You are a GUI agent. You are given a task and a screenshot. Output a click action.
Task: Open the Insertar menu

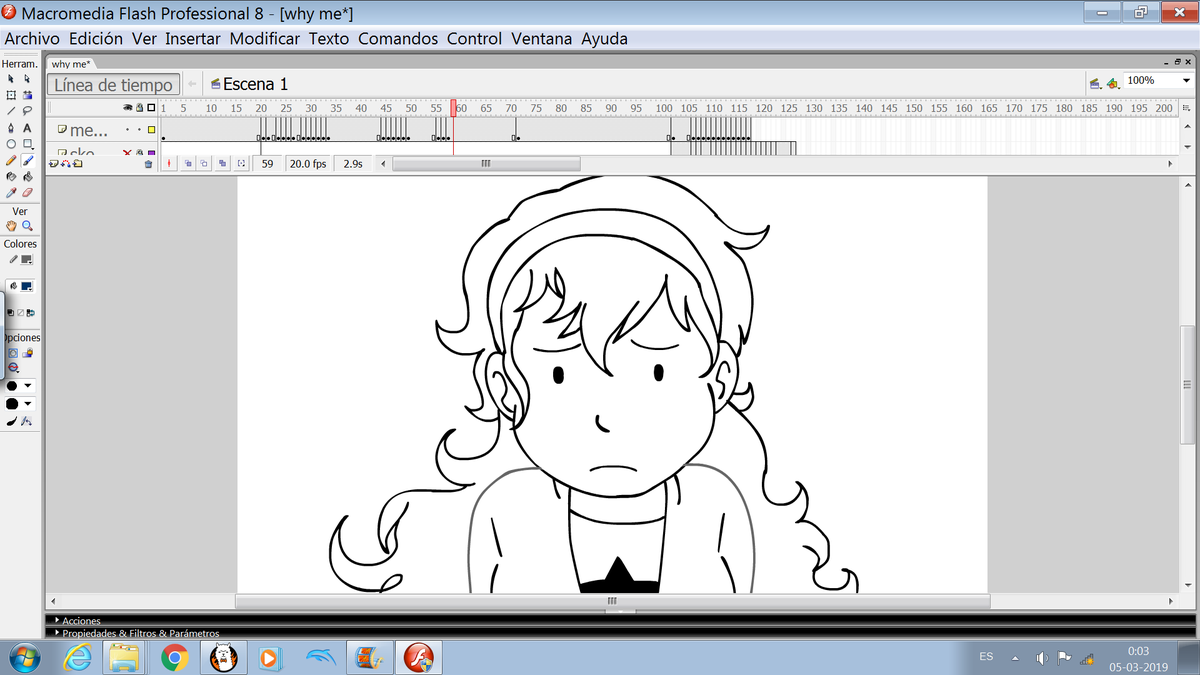click(x=193, y=39)
